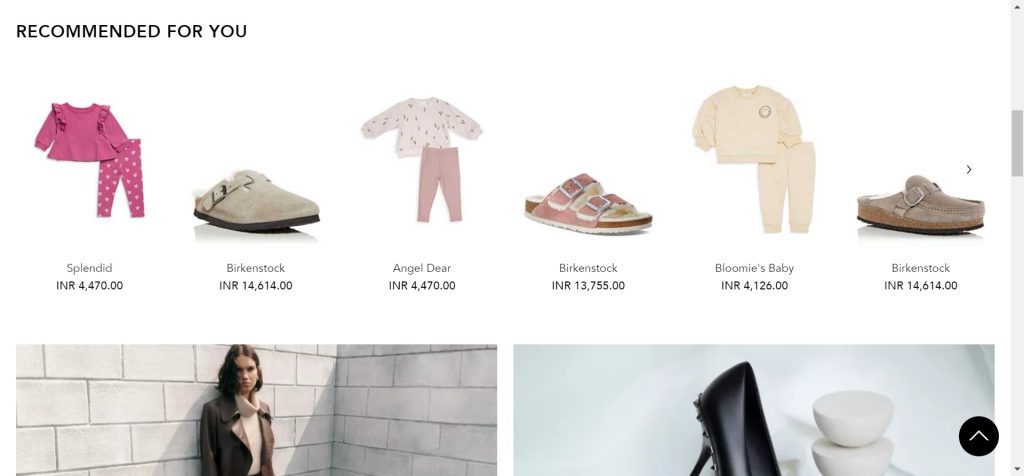Click the Recommended For You heading
1024x476 pixels.
pyautogui.click(x=131, y=31)
